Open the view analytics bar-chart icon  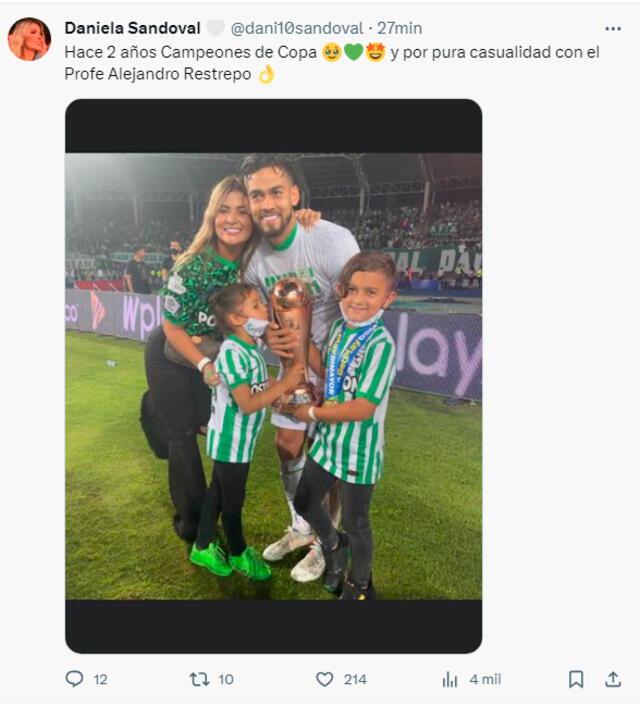449,679
